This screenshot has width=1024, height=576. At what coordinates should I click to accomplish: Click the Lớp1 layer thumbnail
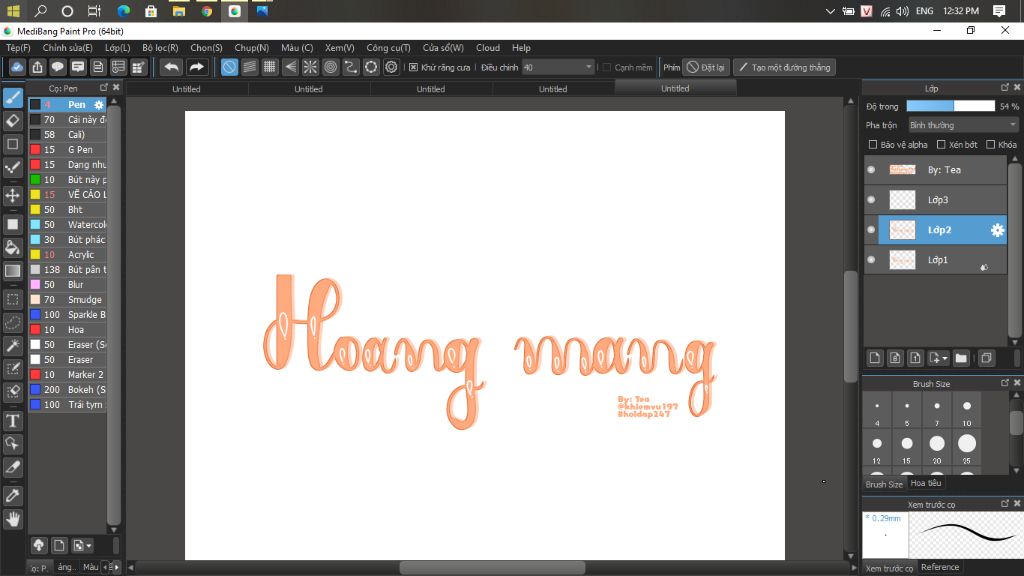coord(902,260)
